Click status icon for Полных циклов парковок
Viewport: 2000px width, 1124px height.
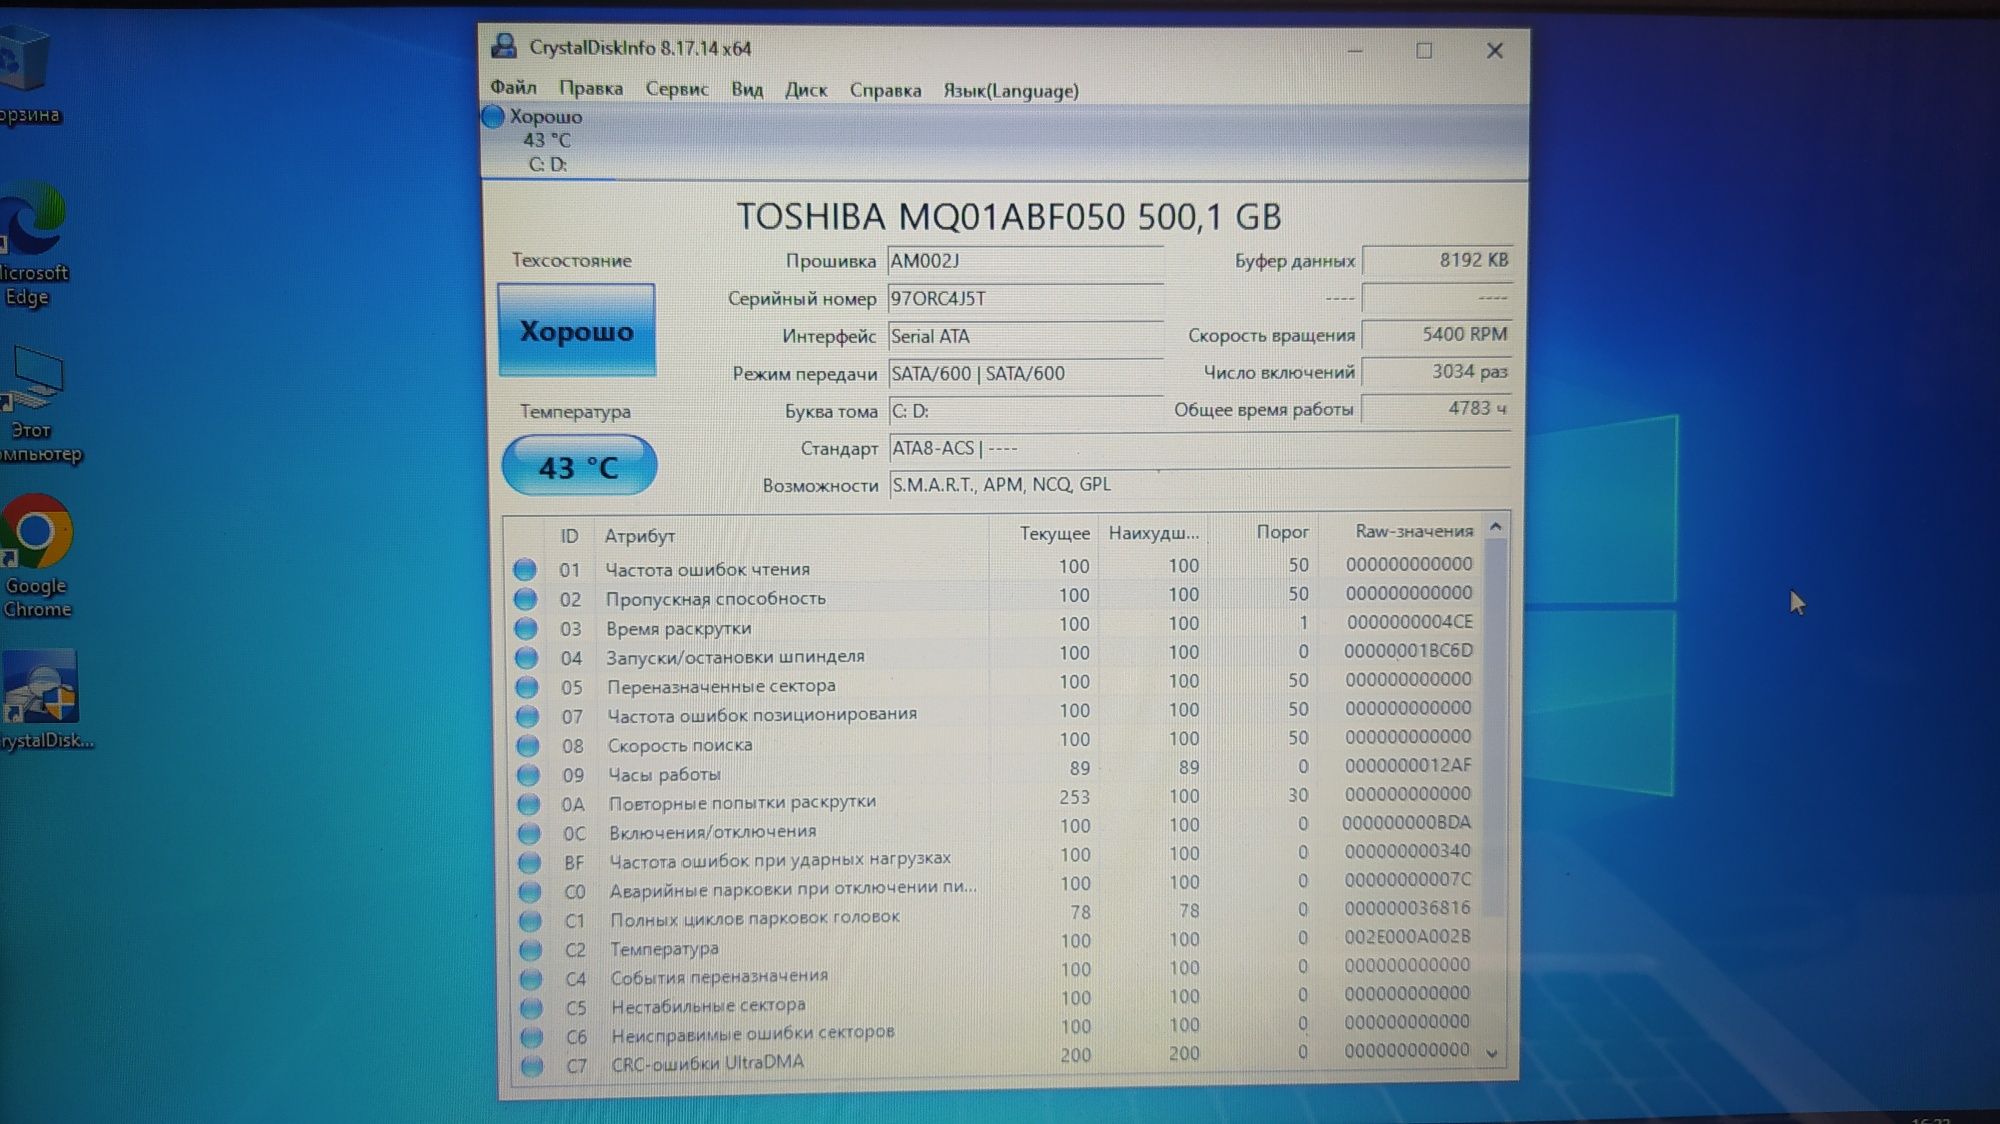click(531, 920)
